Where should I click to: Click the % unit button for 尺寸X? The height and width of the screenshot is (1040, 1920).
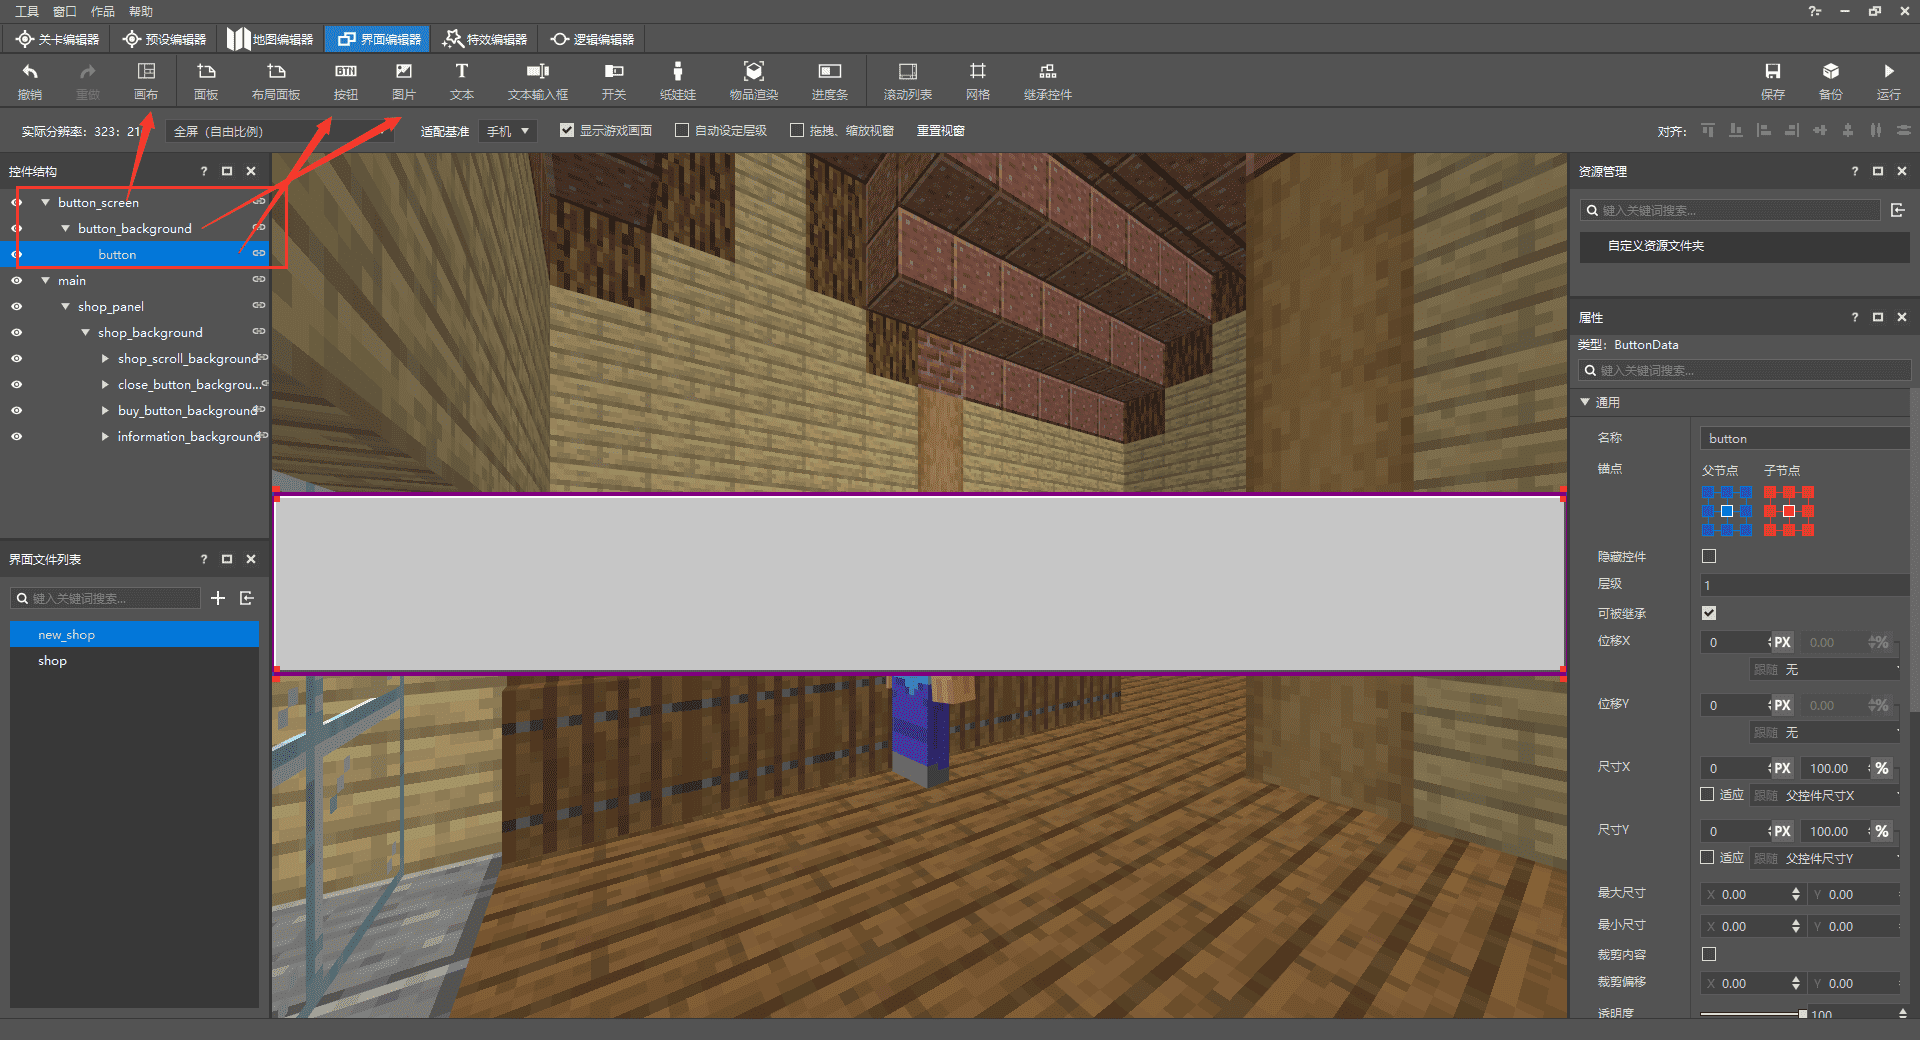pyautogui.click(x=1882, y=768)
